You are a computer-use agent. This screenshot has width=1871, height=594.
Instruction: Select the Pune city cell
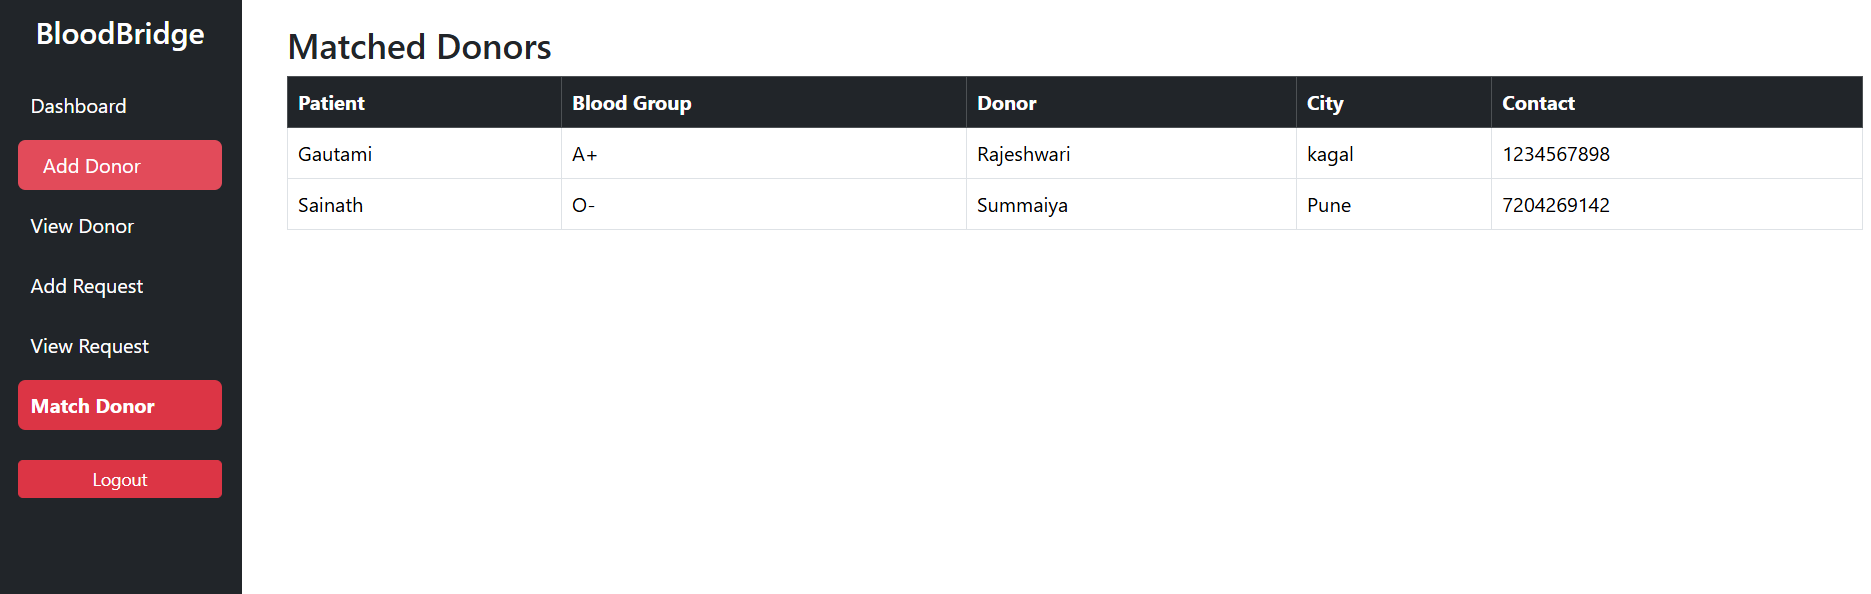coord(1328,205)
